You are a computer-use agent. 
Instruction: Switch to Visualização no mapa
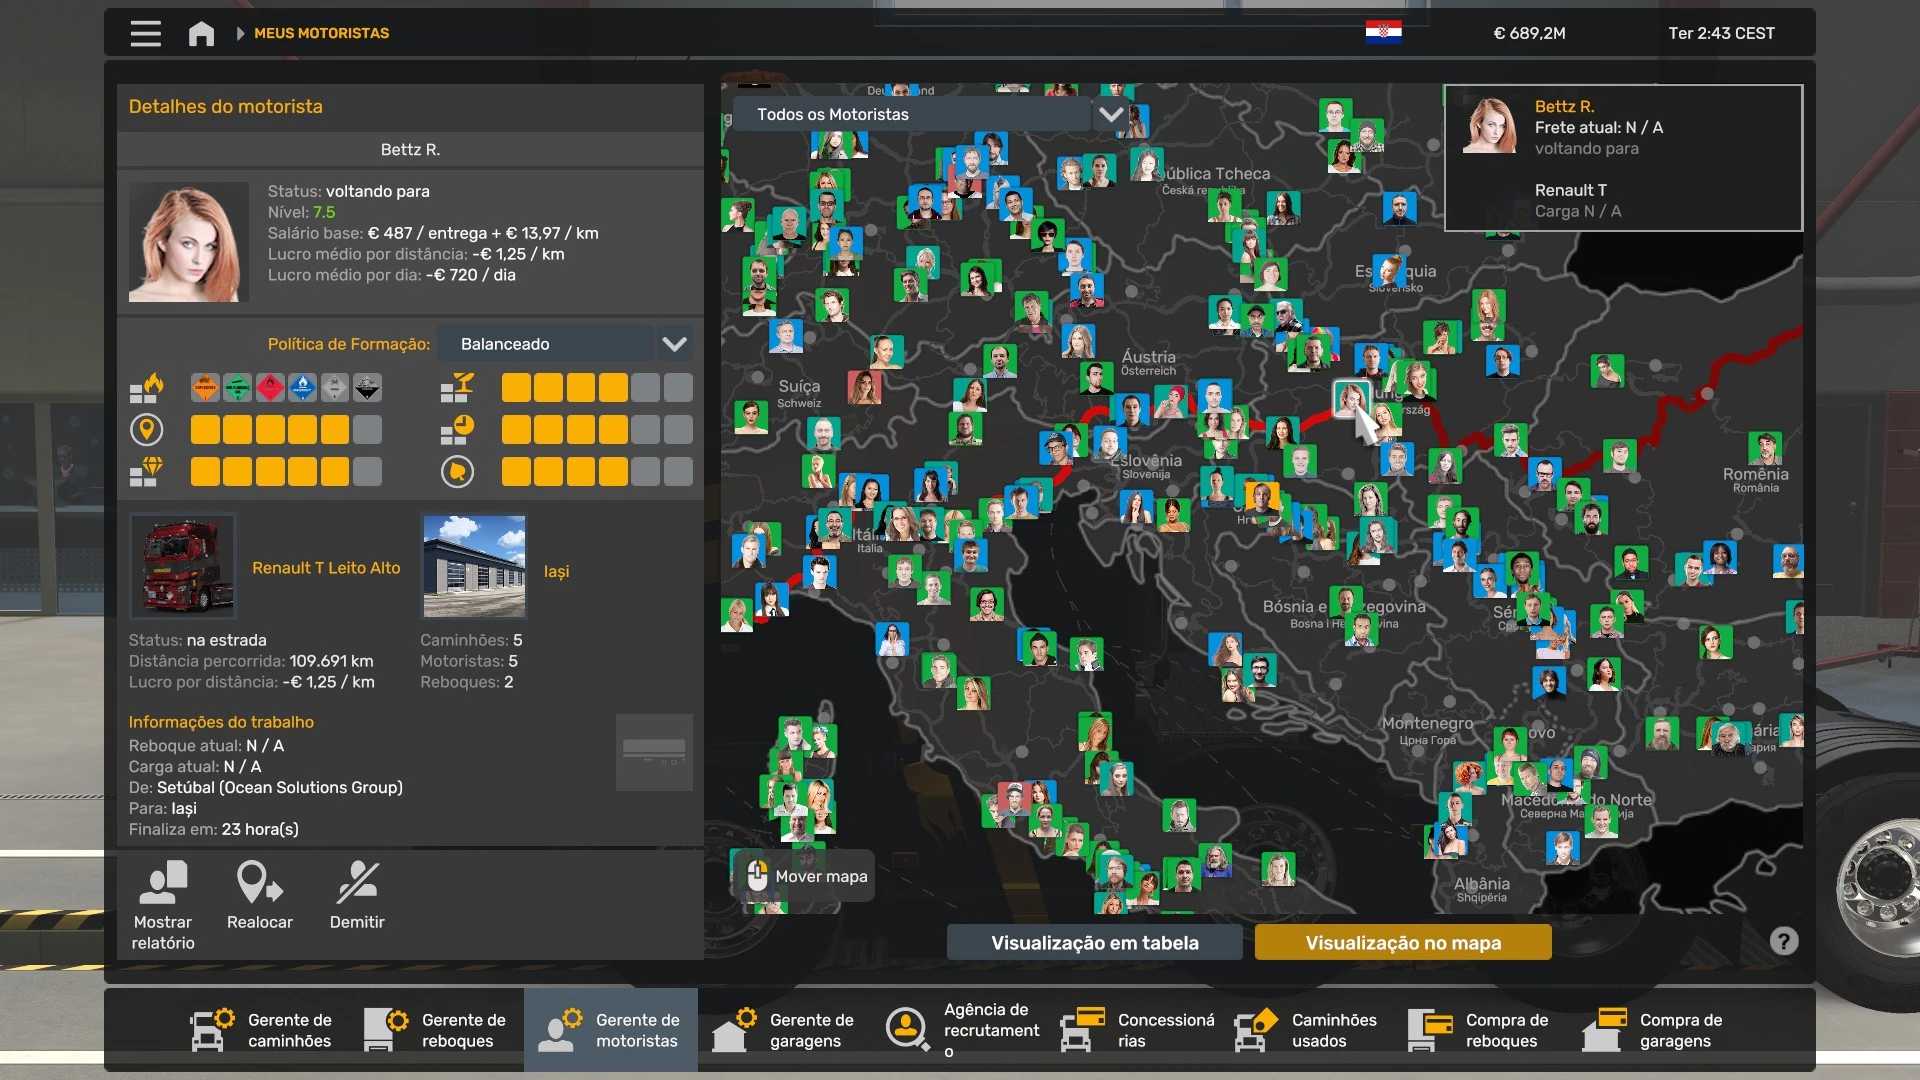point(1402,942)
